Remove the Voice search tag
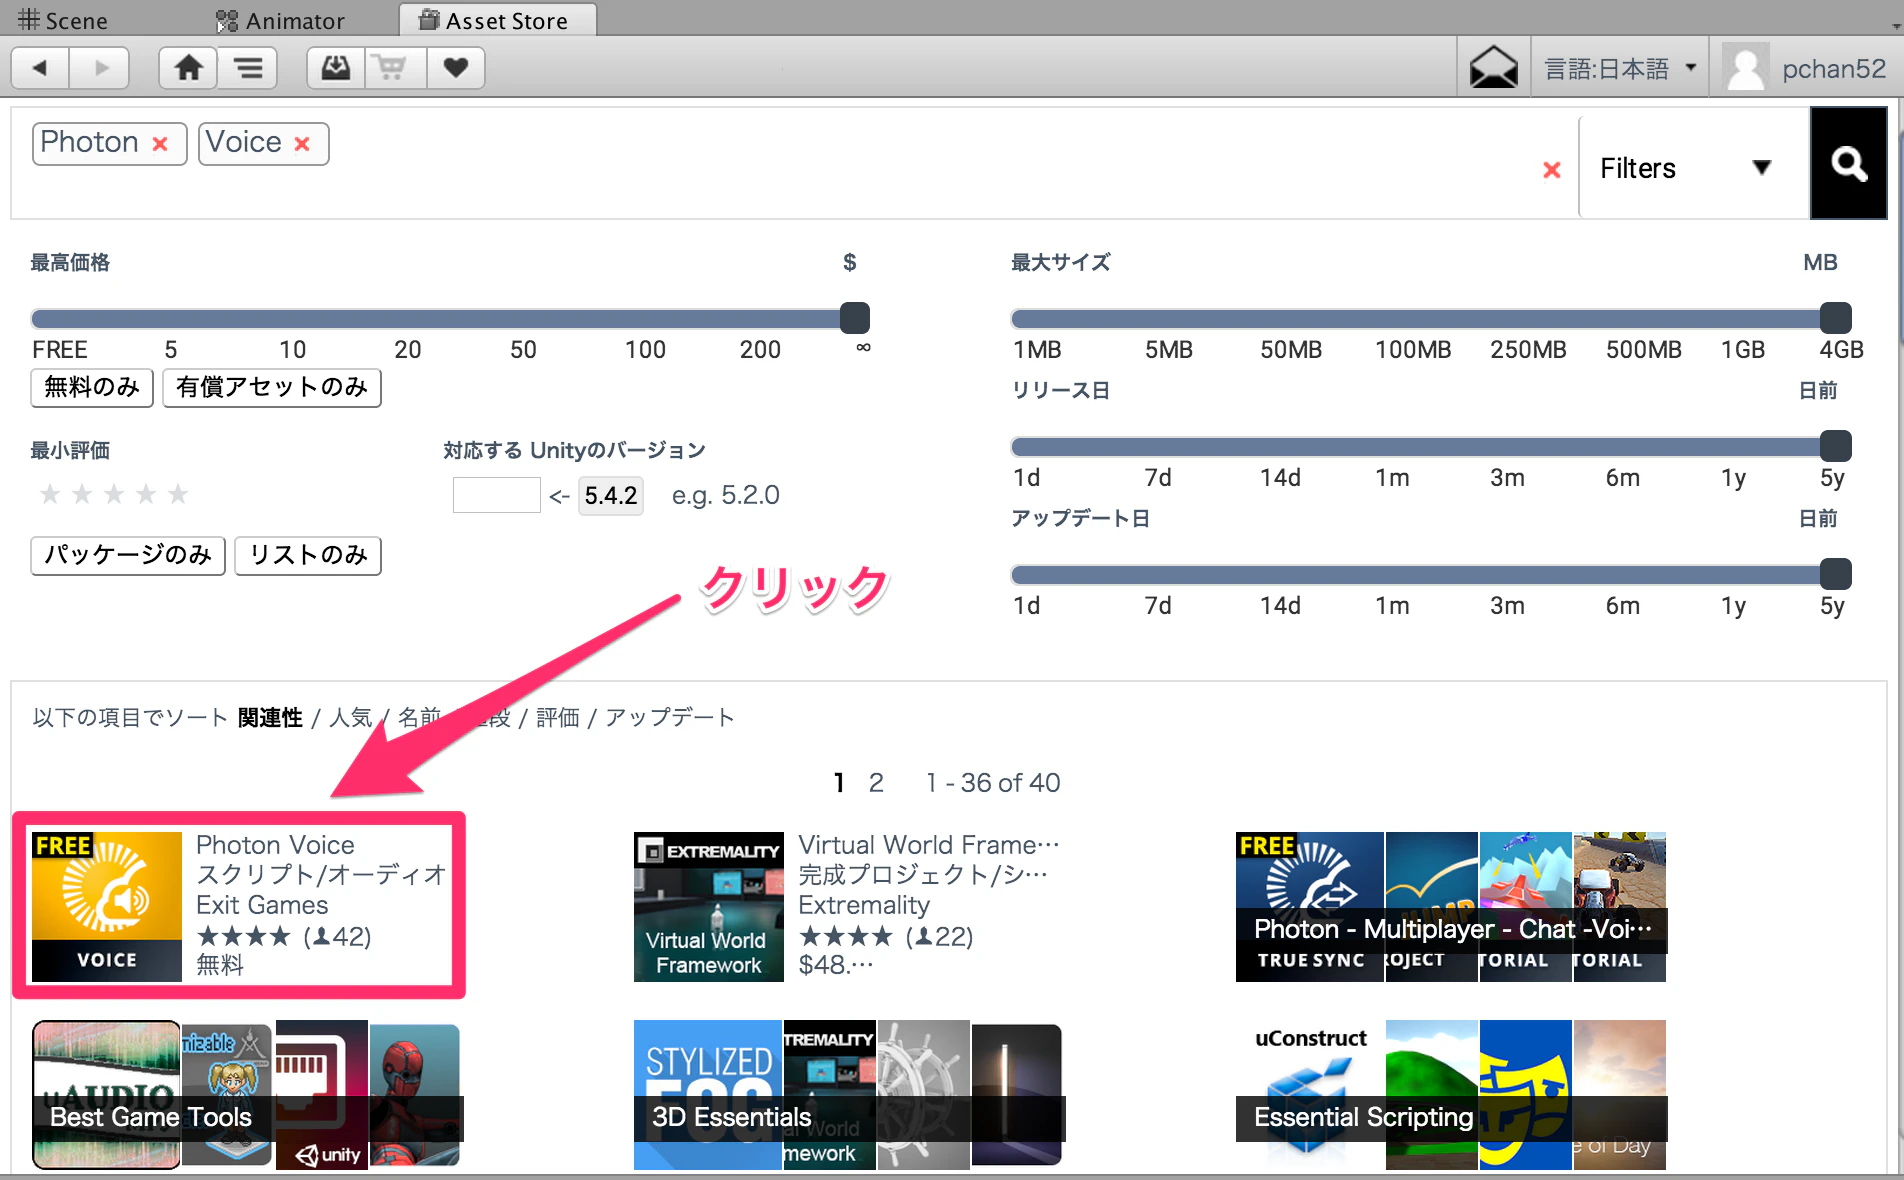Viewport: 1904px width, 1180px height. (302, 144)
